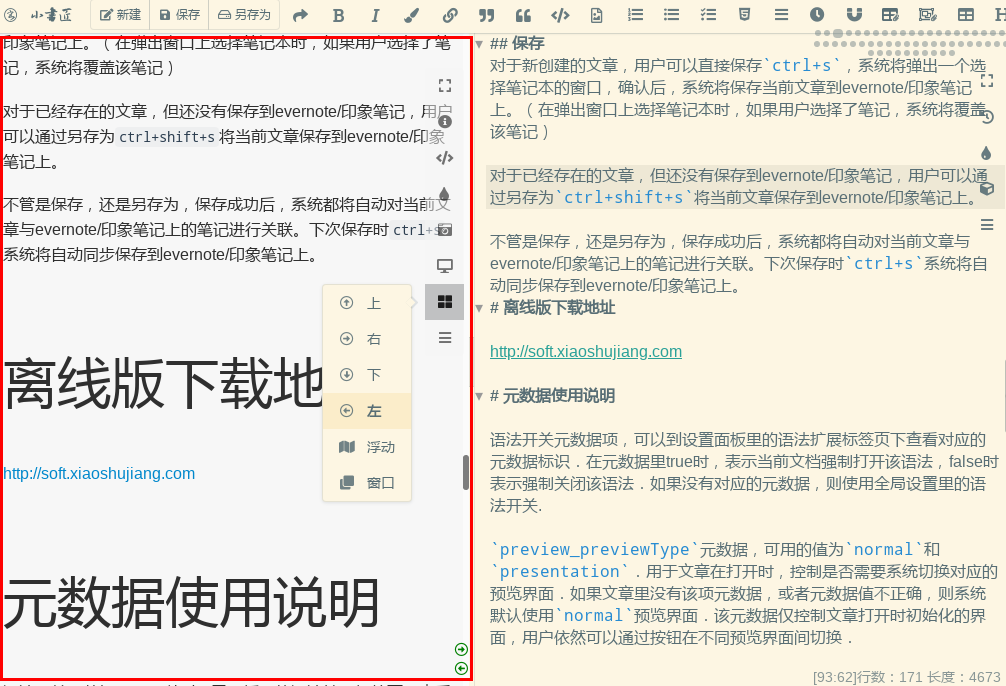Insert task checklist
Screen dimensions: 1006x686
(708, 14)
